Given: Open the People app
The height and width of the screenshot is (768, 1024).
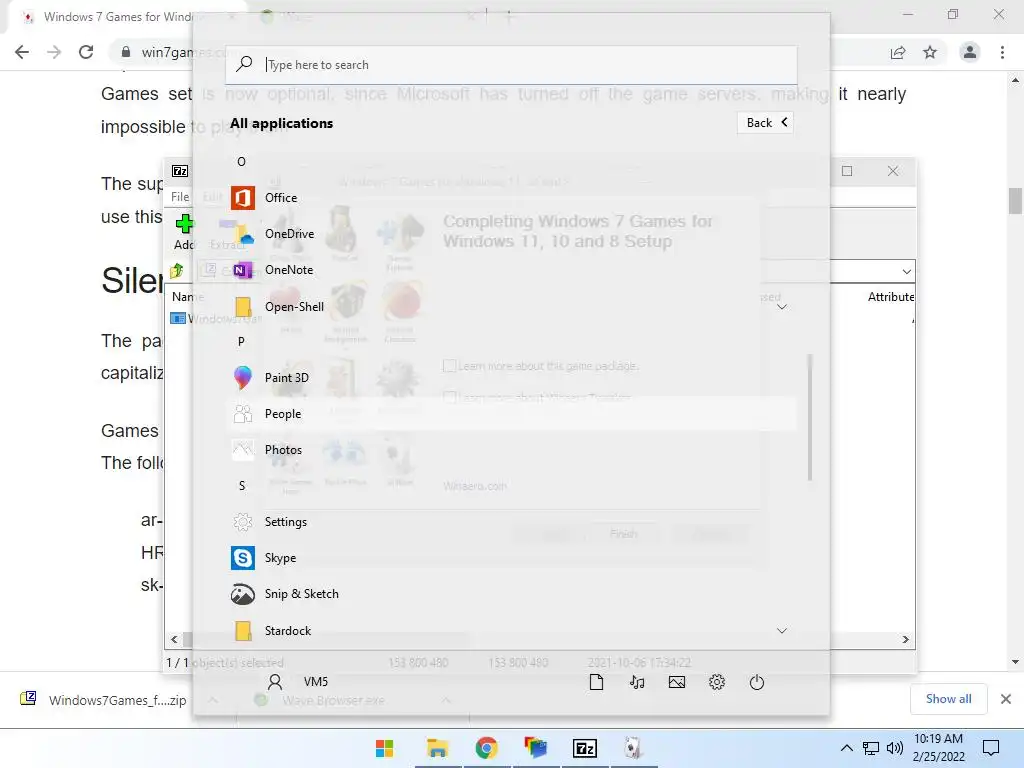Looking at the screenshot, I should click(512, 413).
